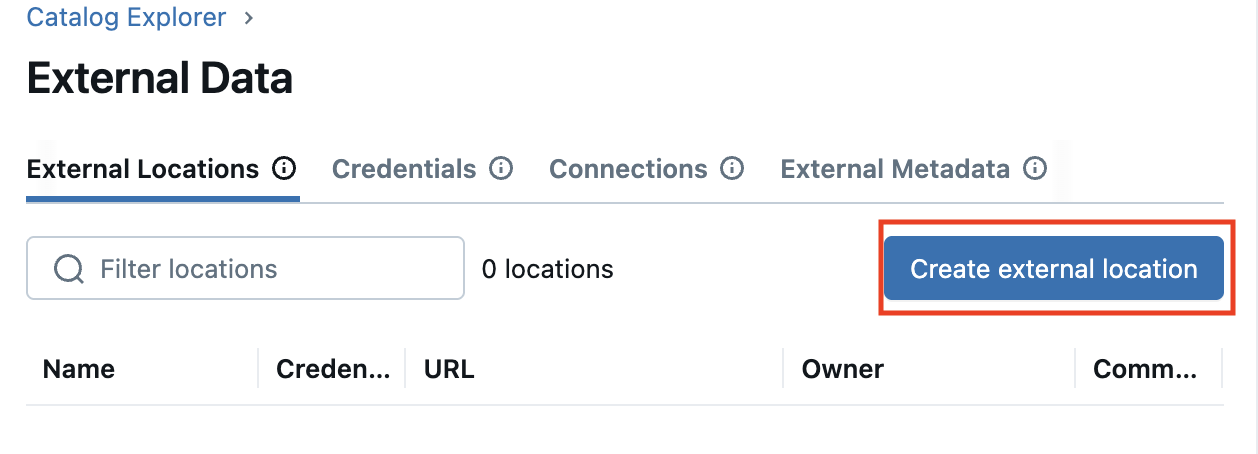Viewport: 1258px width, 454px height.
Task: Select the Owner column header
Action: pos(843,369)
